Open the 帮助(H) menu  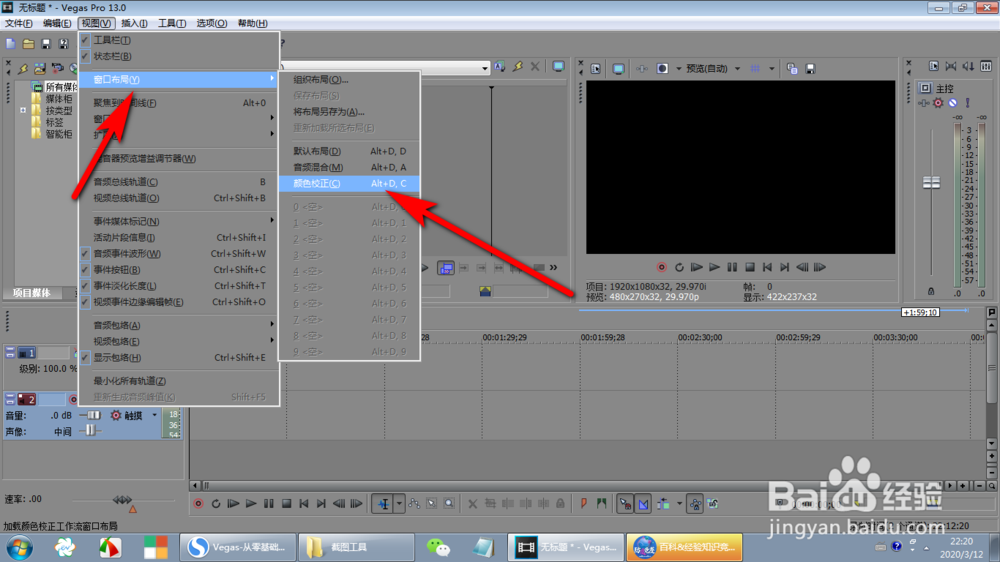coord(252,23)
